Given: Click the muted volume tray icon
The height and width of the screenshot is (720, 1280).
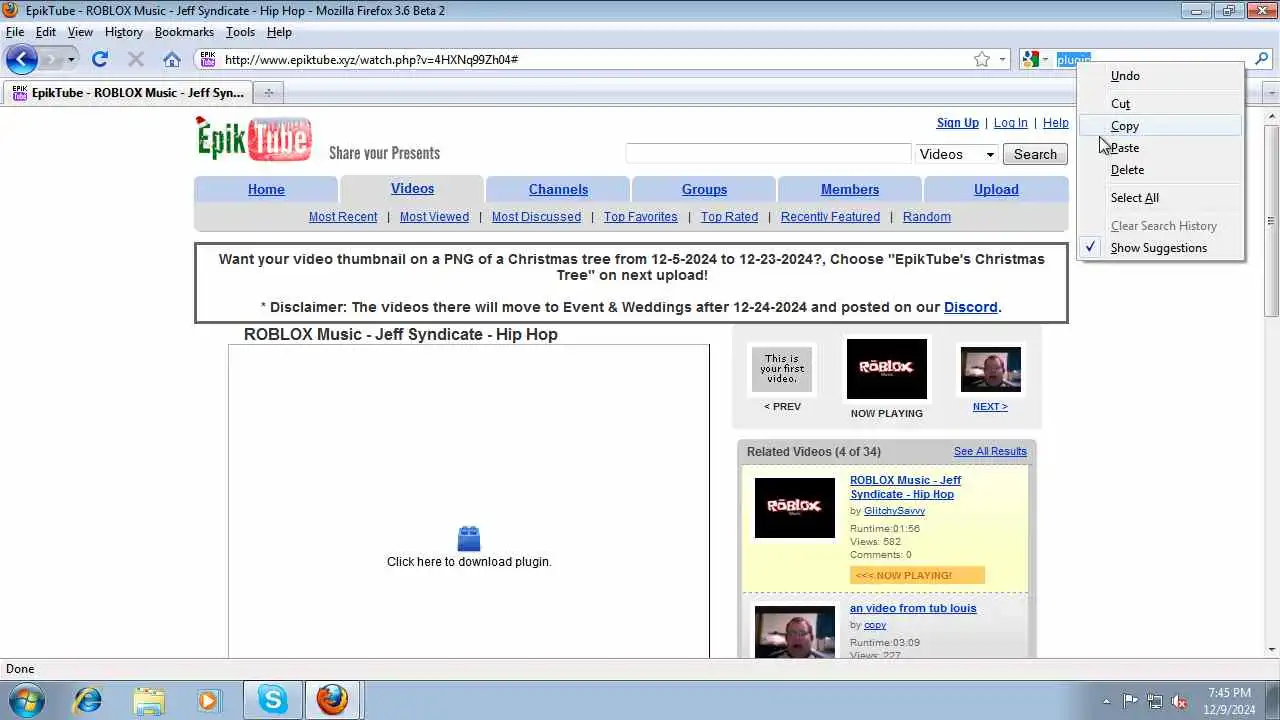Looking at the screenshot, I should click(1179, 701).
